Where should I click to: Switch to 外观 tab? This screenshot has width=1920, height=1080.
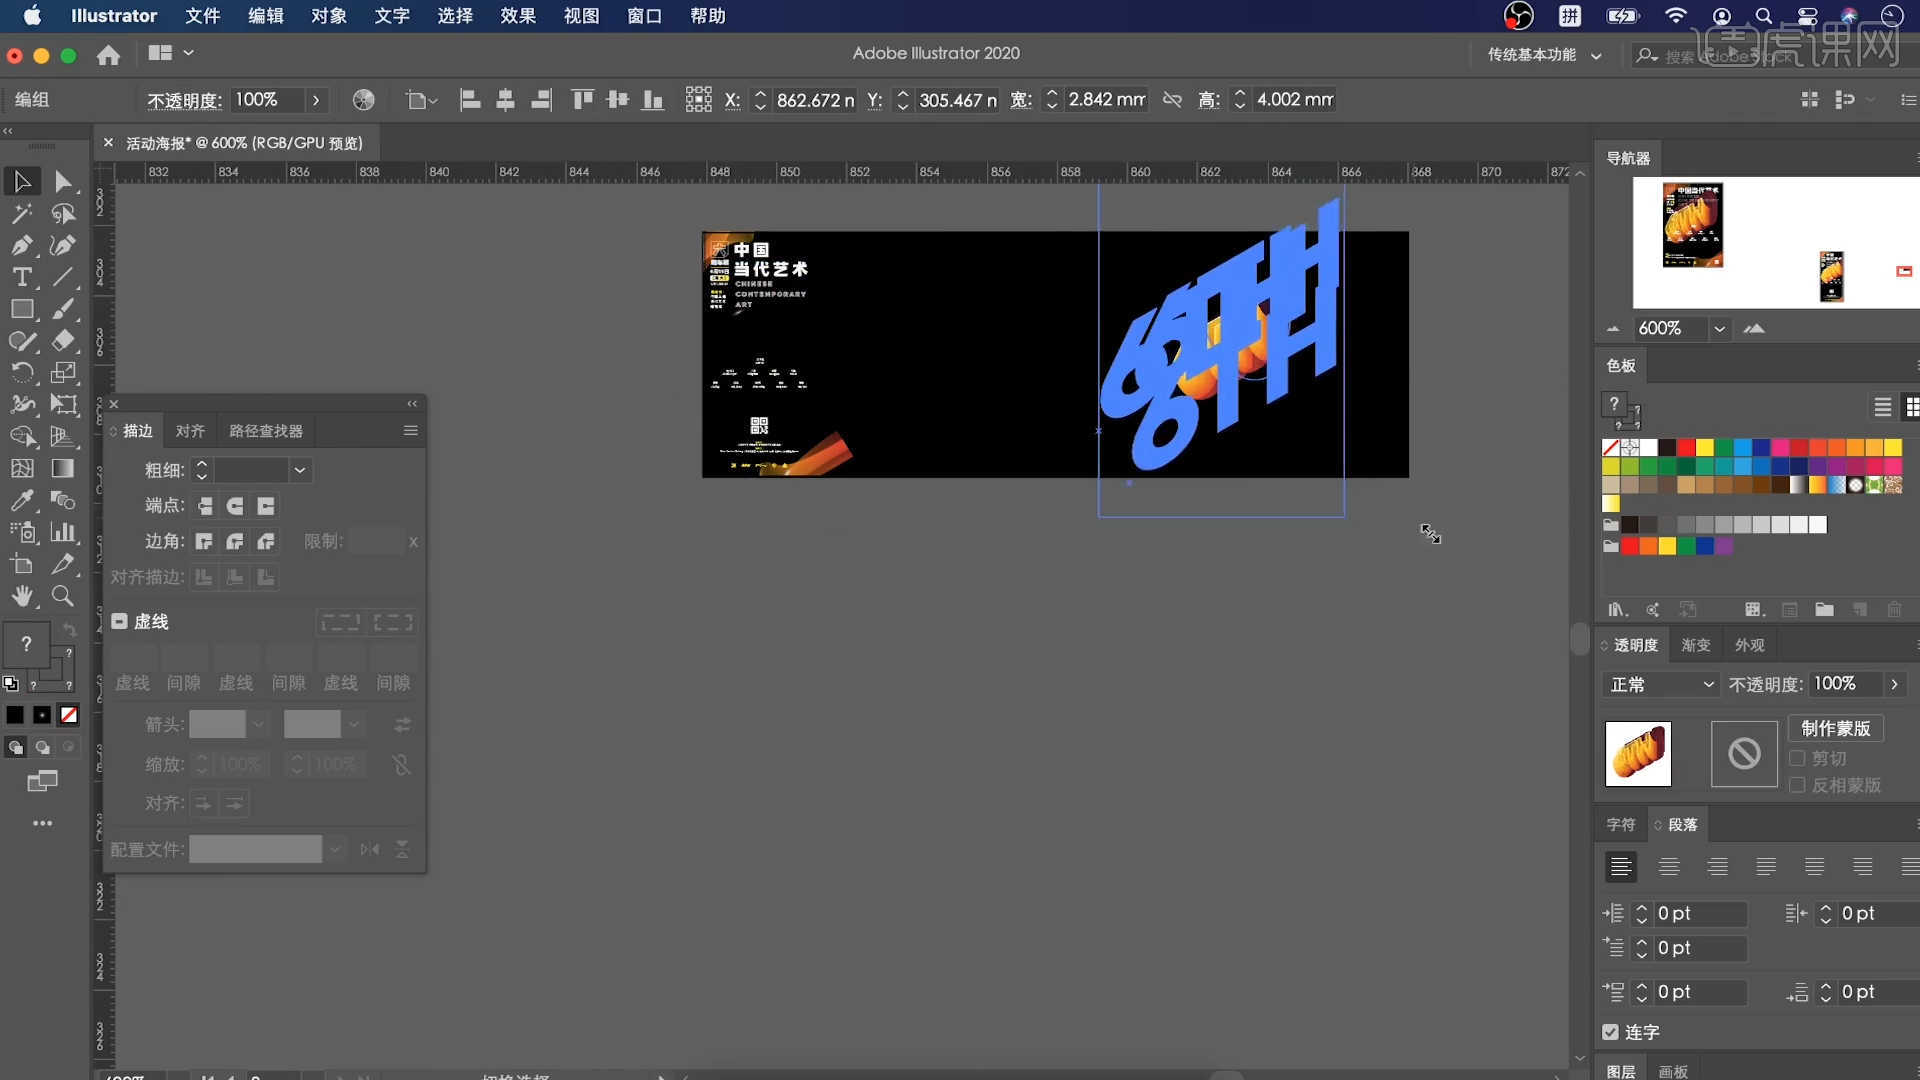[x=1750, y=645]
